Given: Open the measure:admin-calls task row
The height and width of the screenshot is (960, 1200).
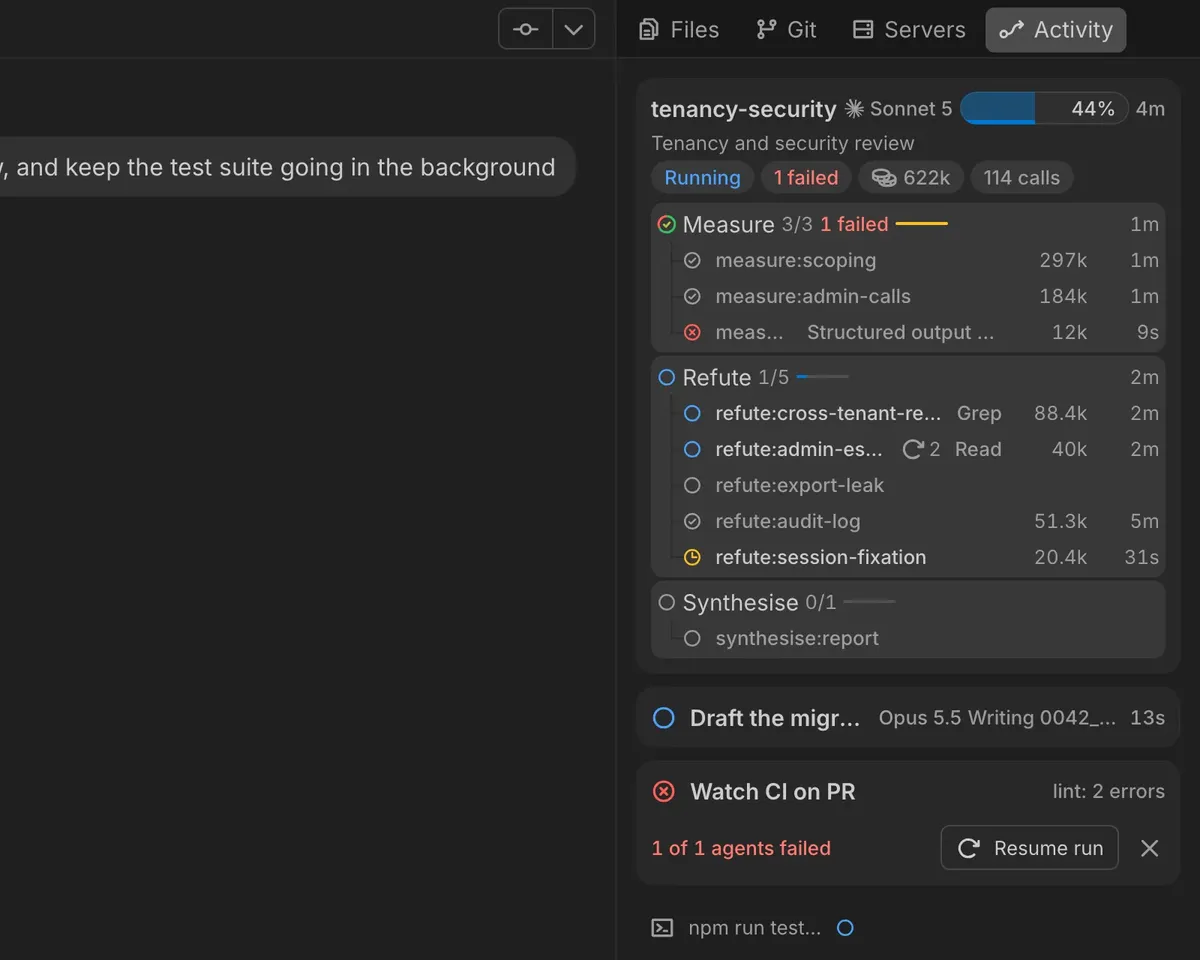Looking at the screenshot, I should pyautogui.click(x=920, y=296).
